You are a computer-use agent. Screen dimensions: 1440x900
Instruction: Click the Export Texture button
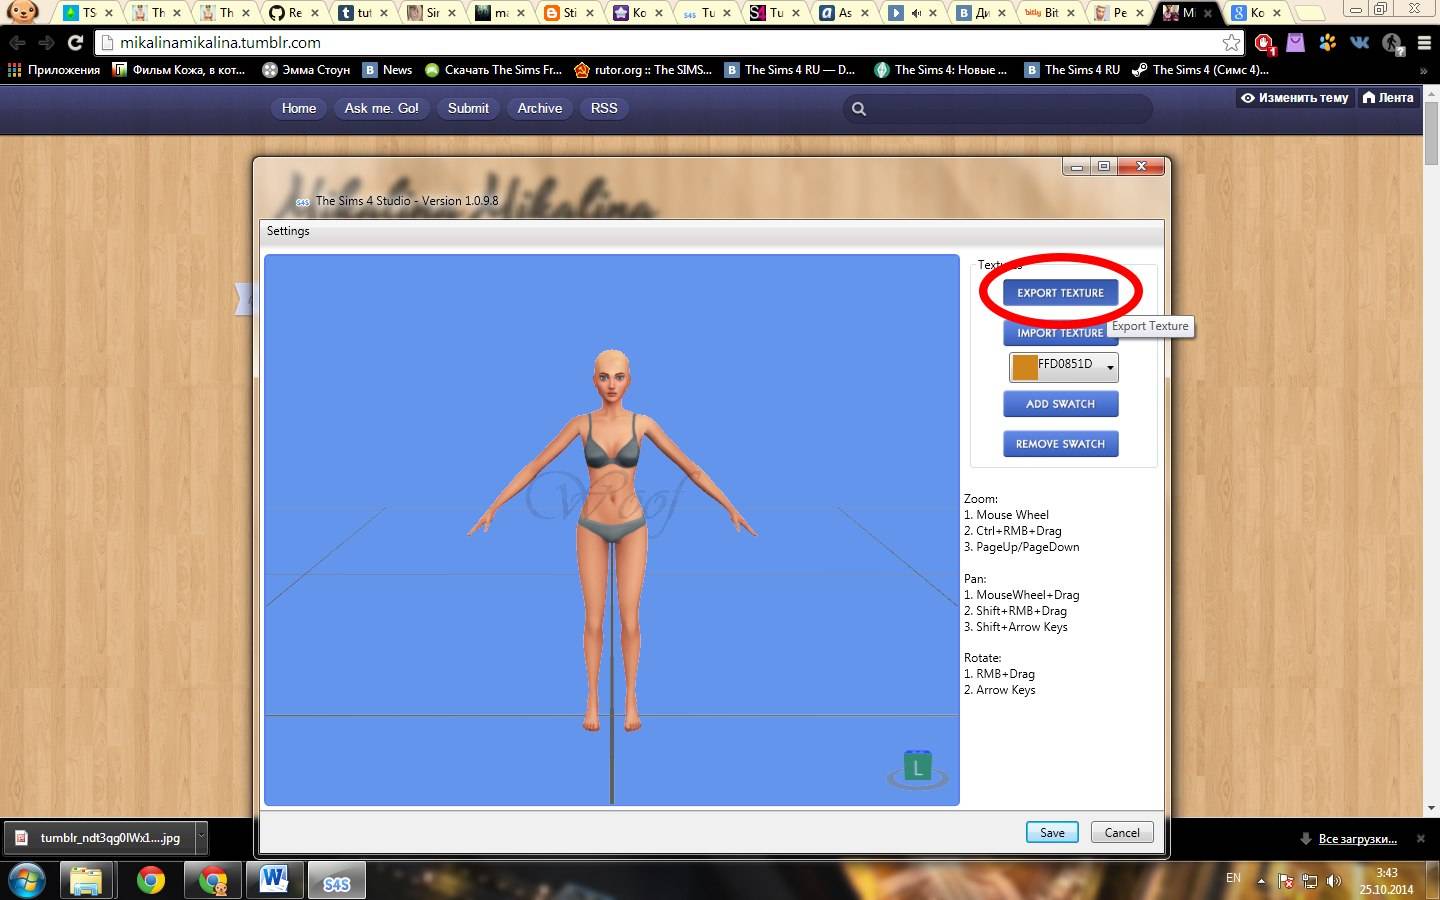[x=1060, y=293]
